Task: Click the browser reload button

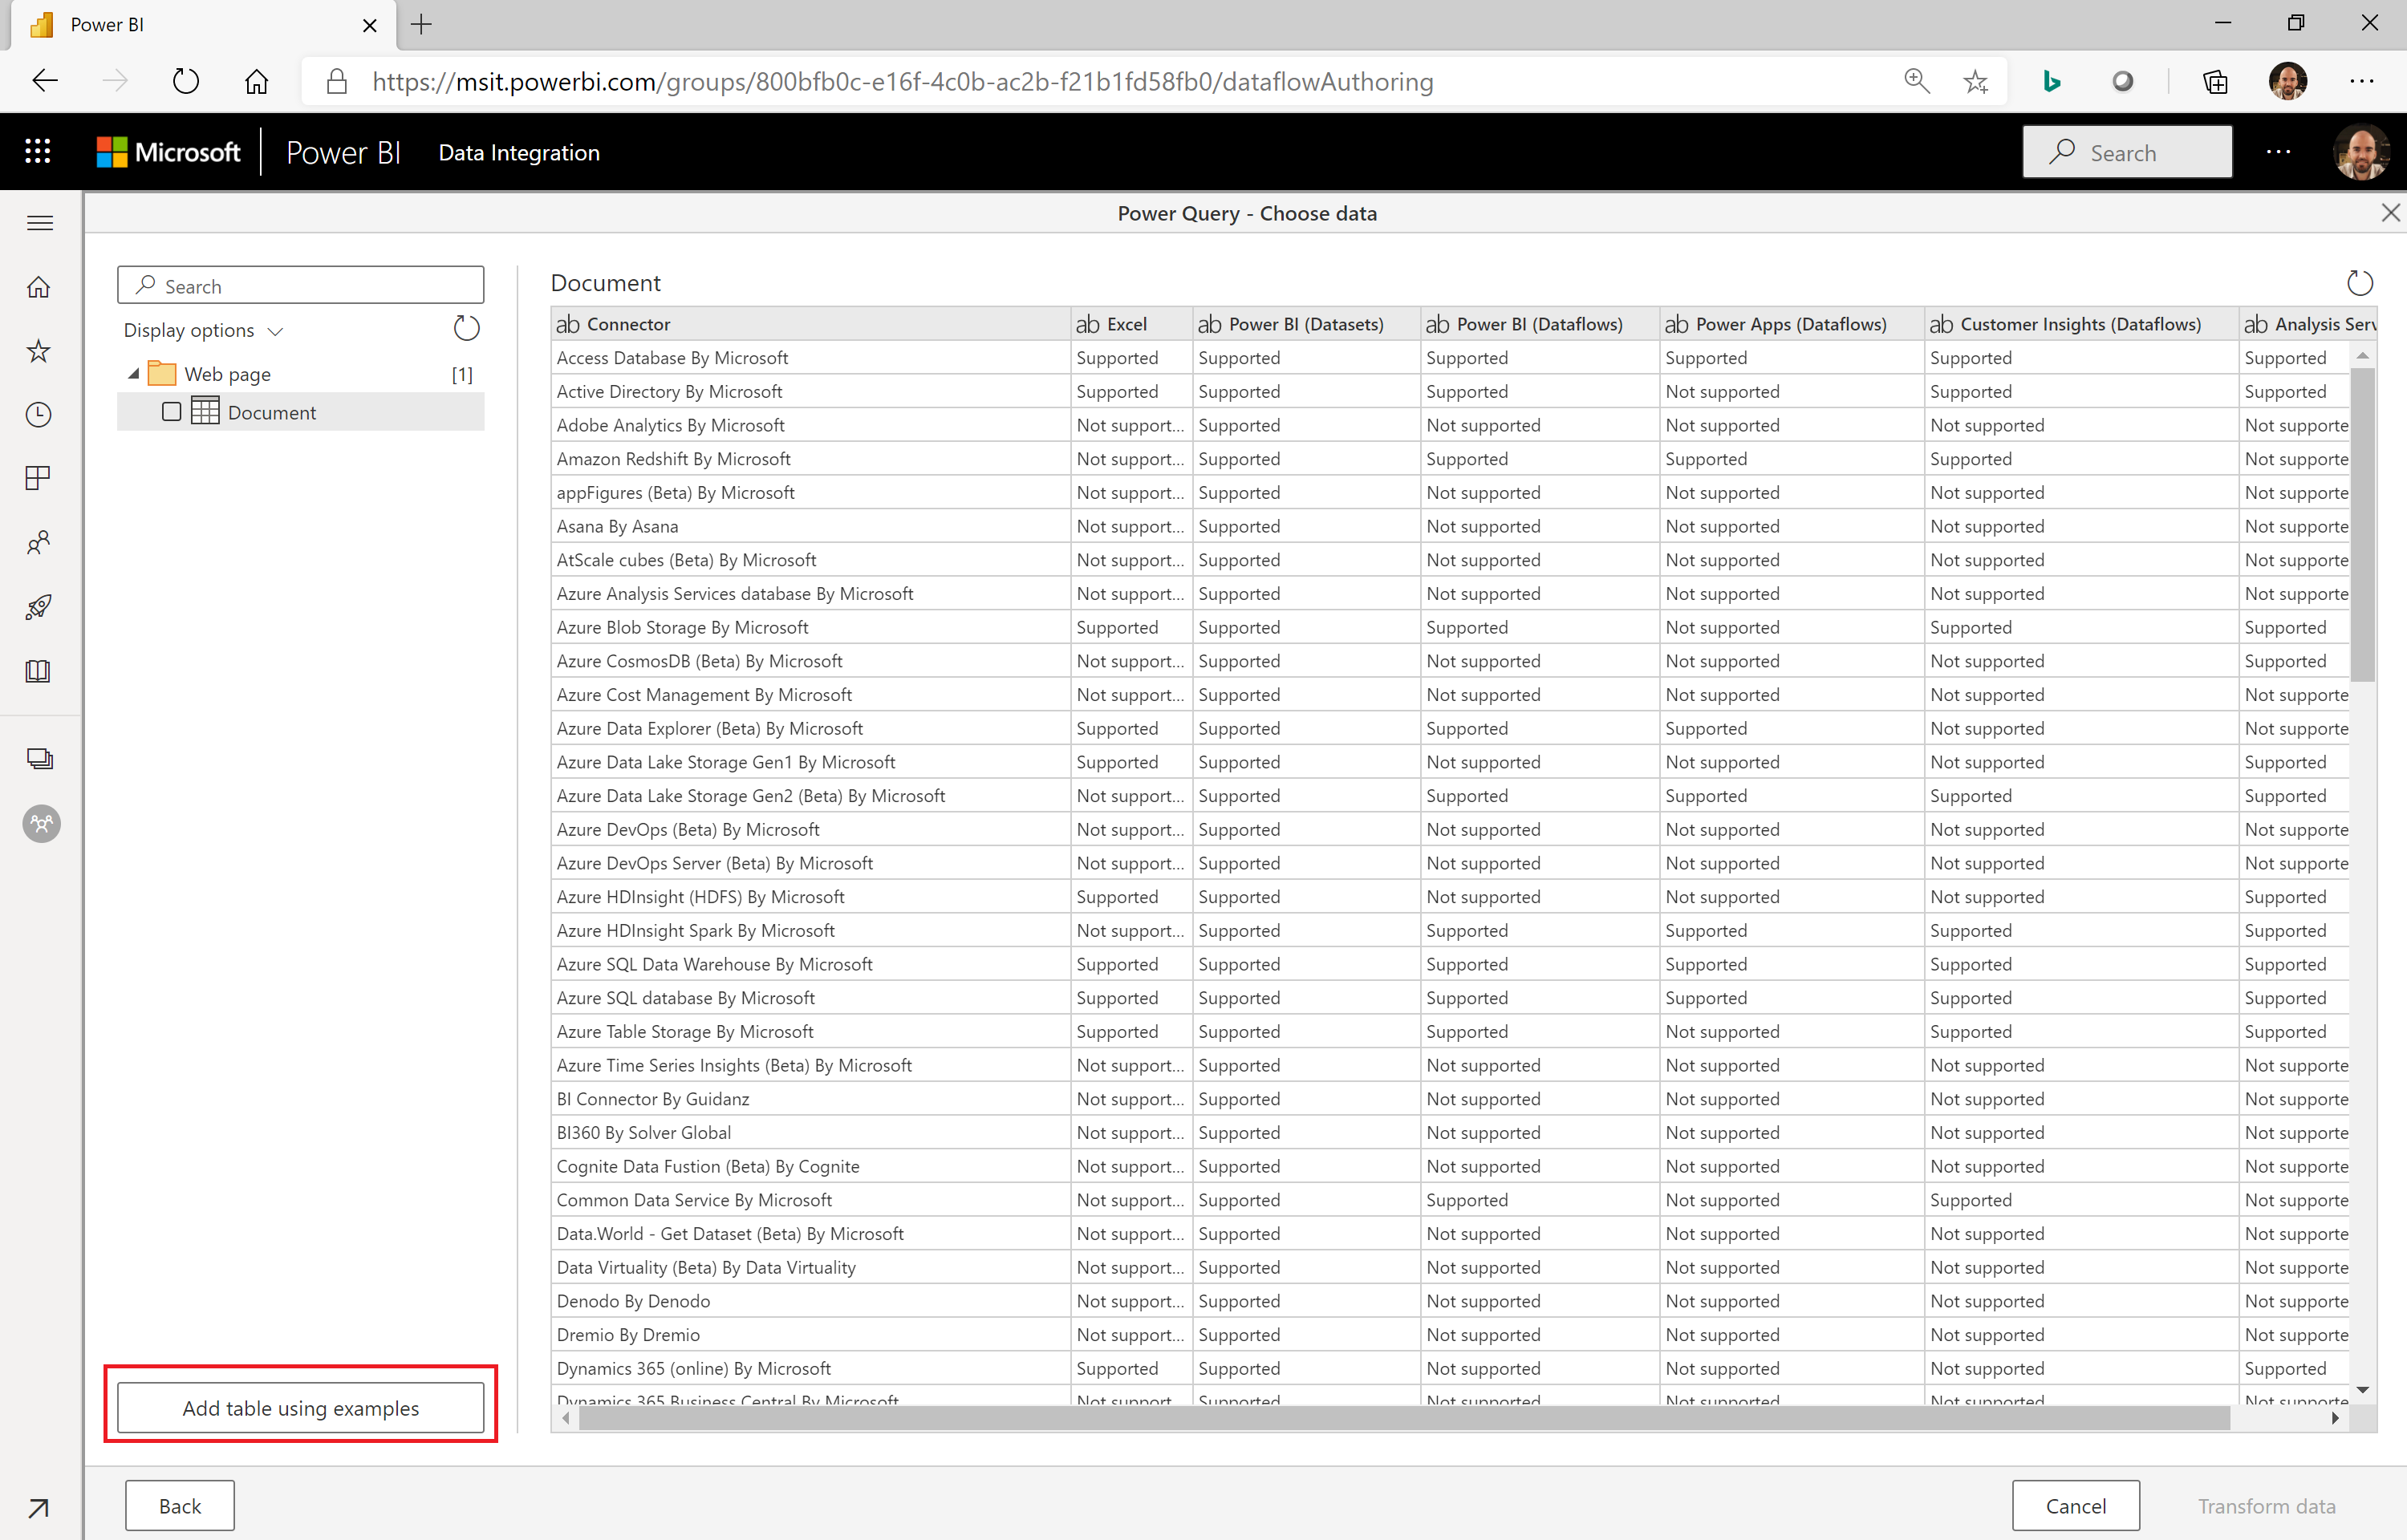Action: coord(186,81)
